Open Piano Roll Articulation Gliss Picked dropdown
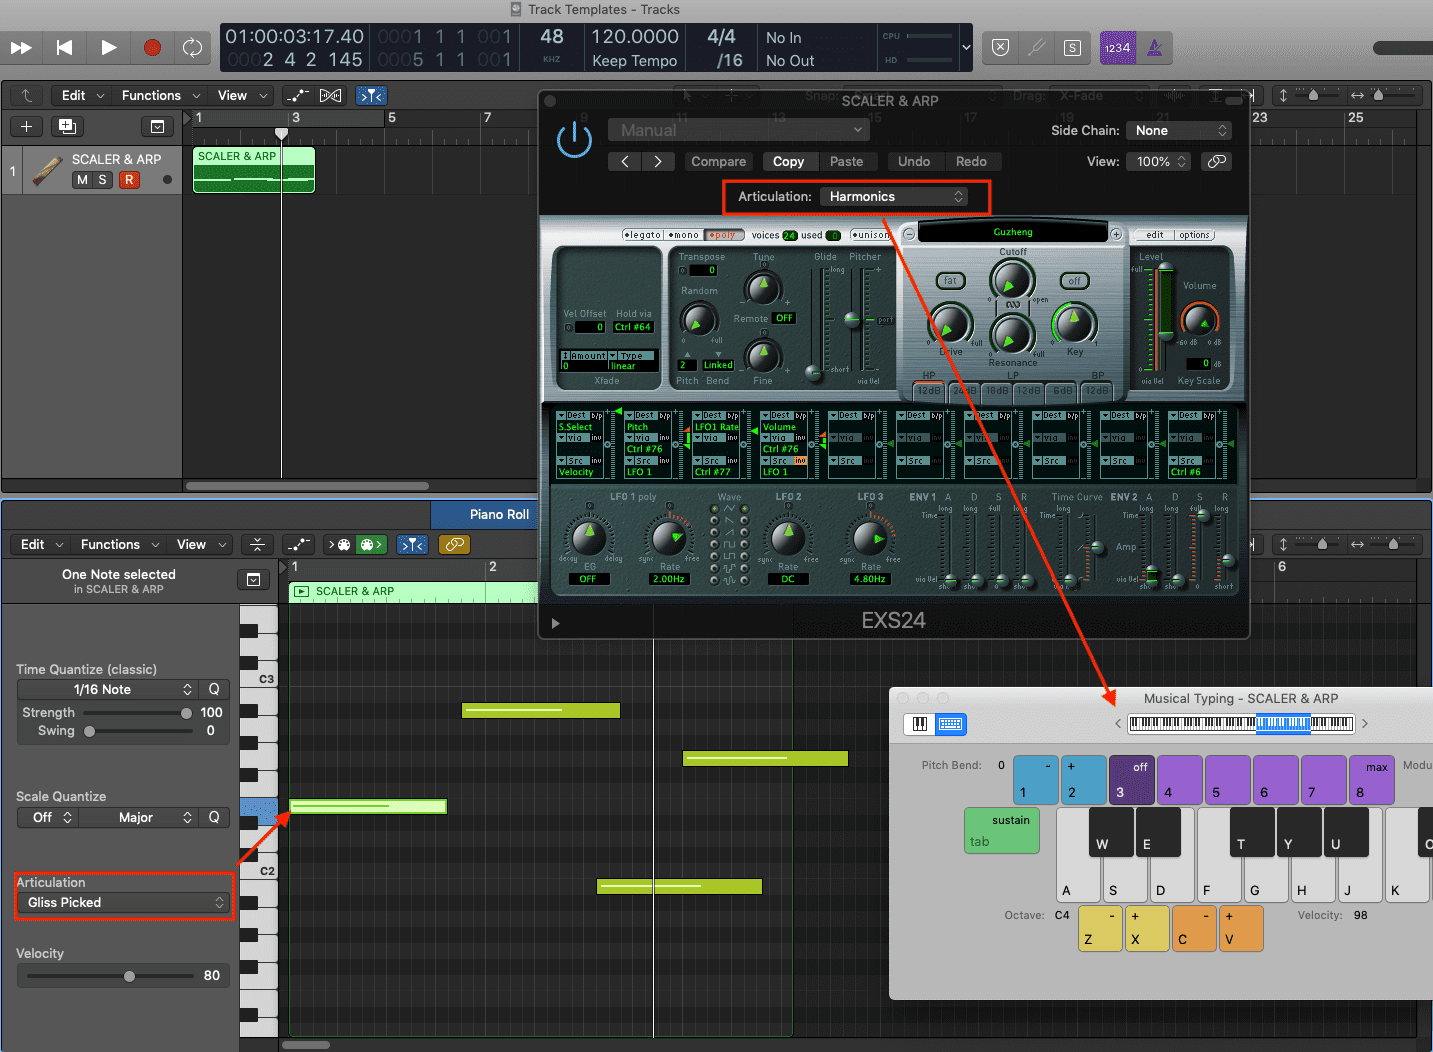This screenshot has height=1052, width=1433. [124, 902]
